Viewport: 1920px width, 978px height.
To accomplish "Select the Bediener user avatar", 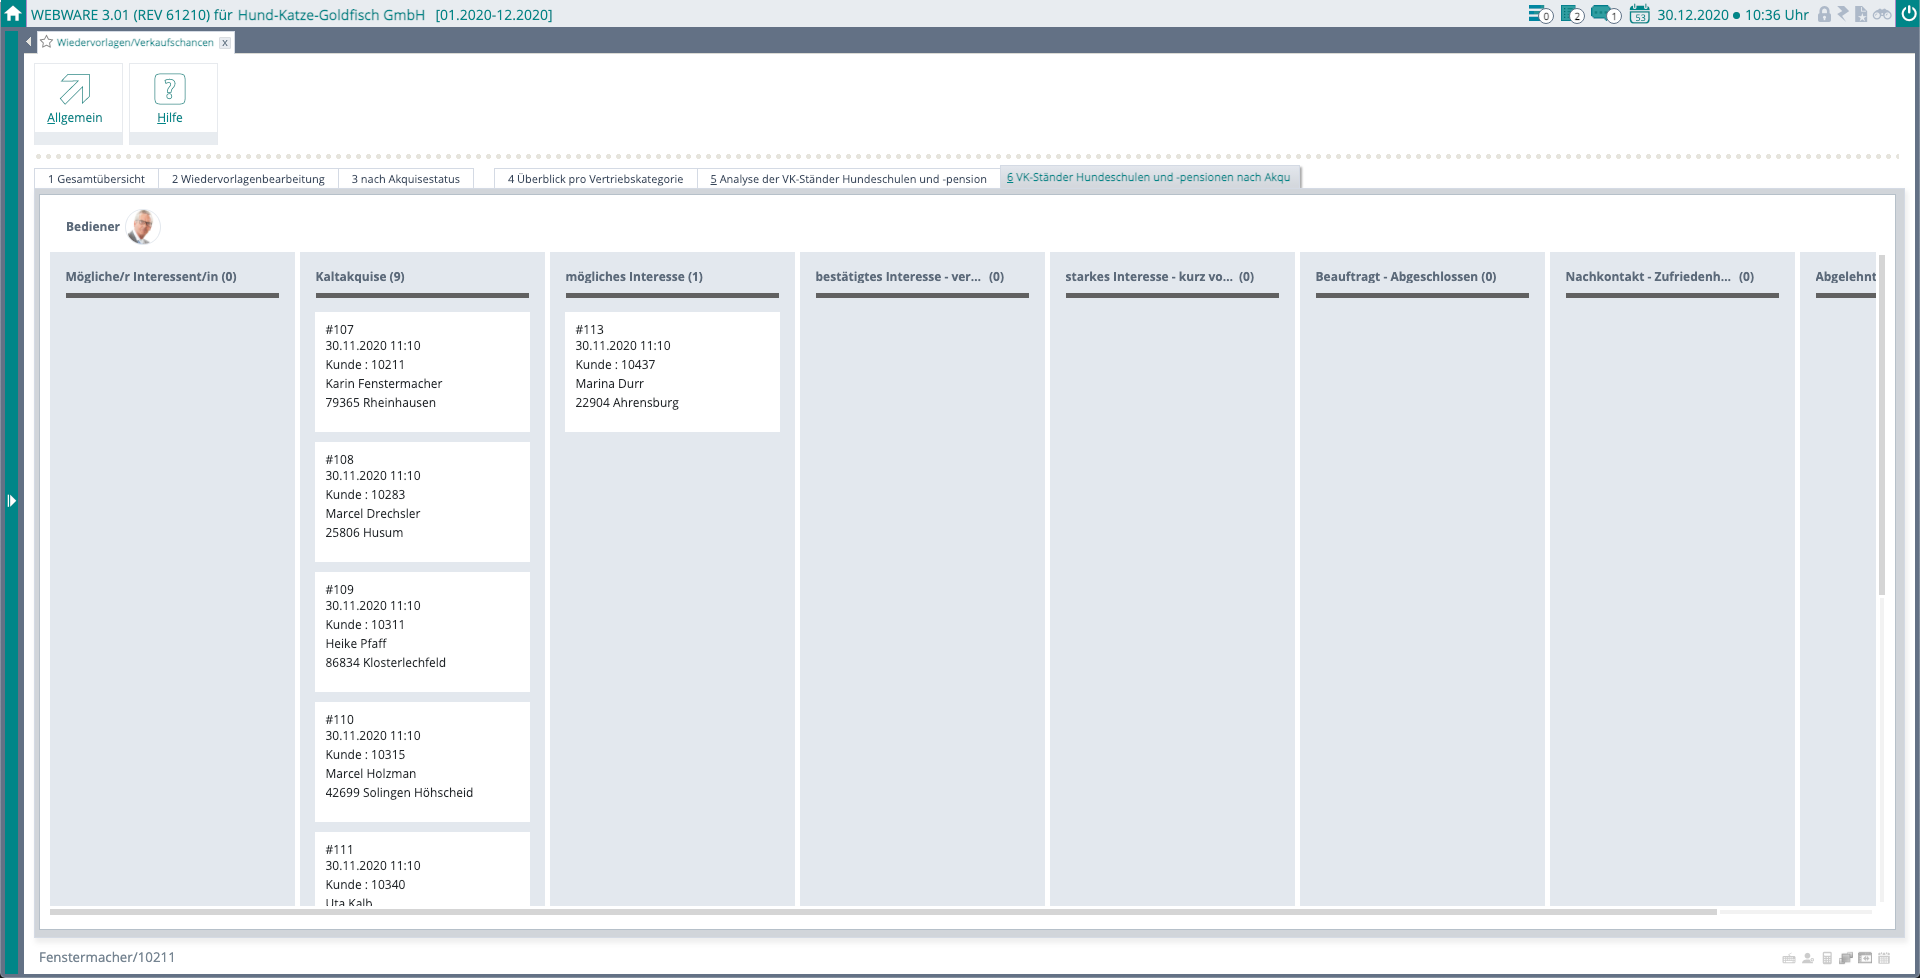I will [x=143, y=227].
